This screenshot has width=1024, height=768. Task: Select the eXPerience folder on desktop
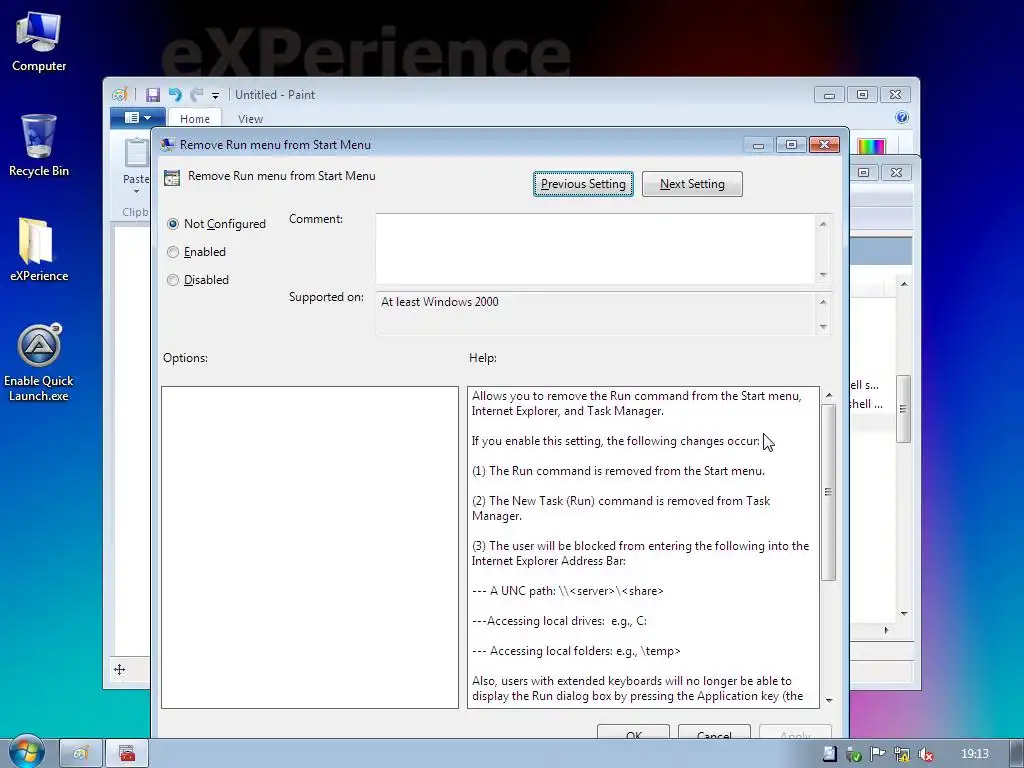[39, 249]
